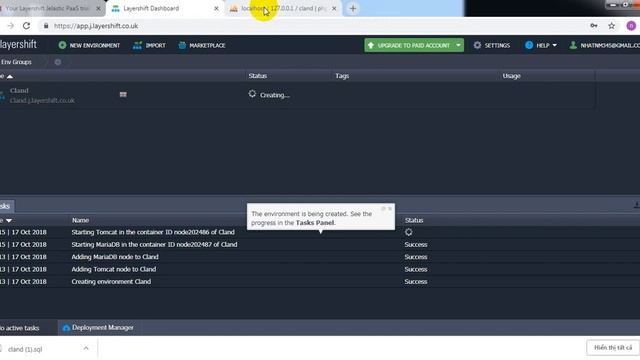Bookmark this page with the star icon

point(611,26)
